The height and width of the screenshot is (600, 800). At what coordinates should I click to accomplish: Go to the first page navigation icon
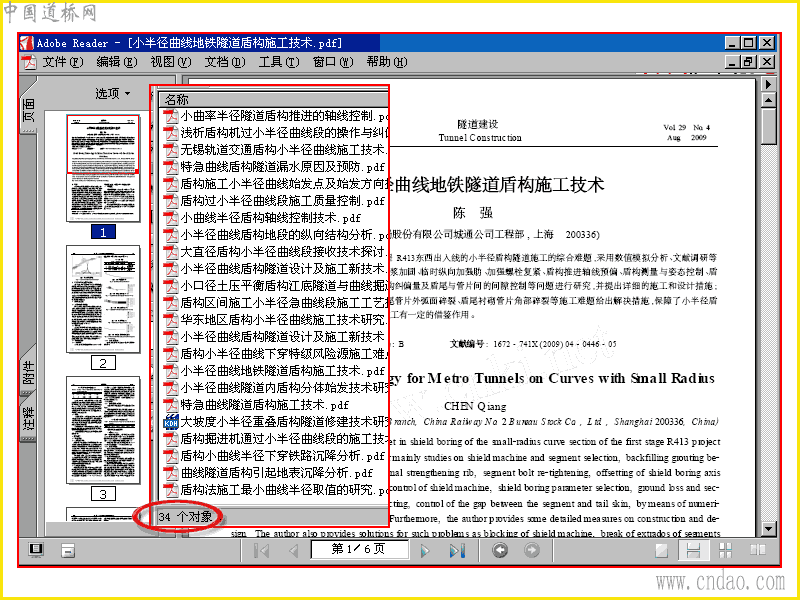[261, 551]
